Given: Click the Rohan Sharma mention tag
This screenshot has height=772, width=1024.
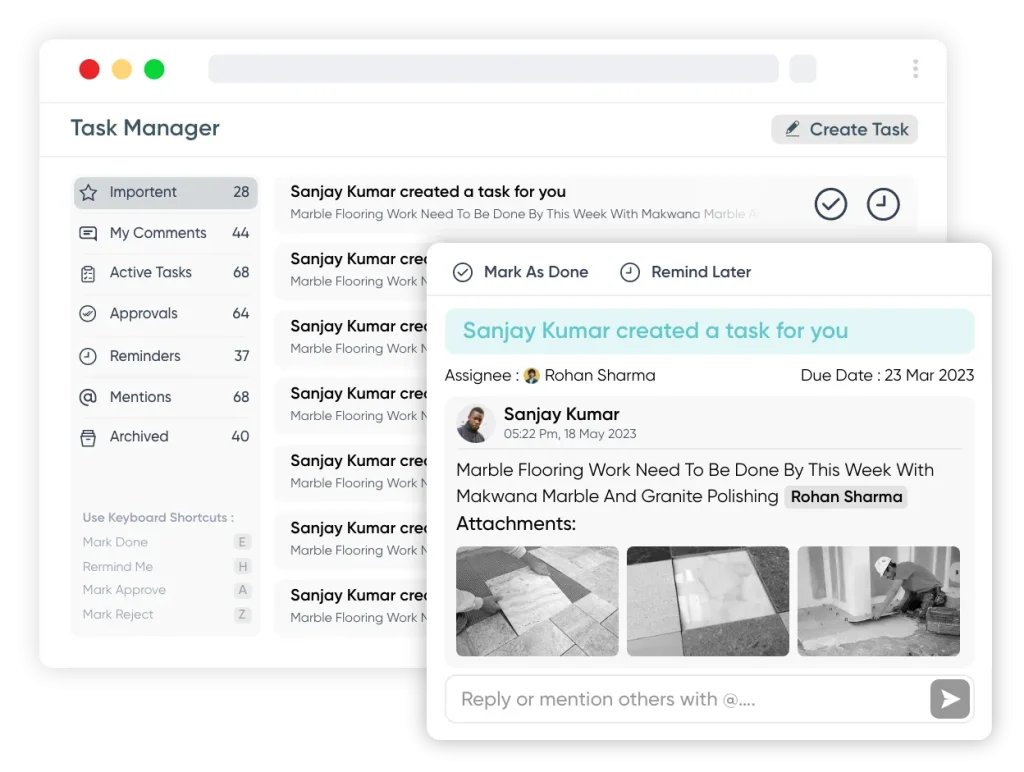Looking at the screenshot, I should pos(846,497).
